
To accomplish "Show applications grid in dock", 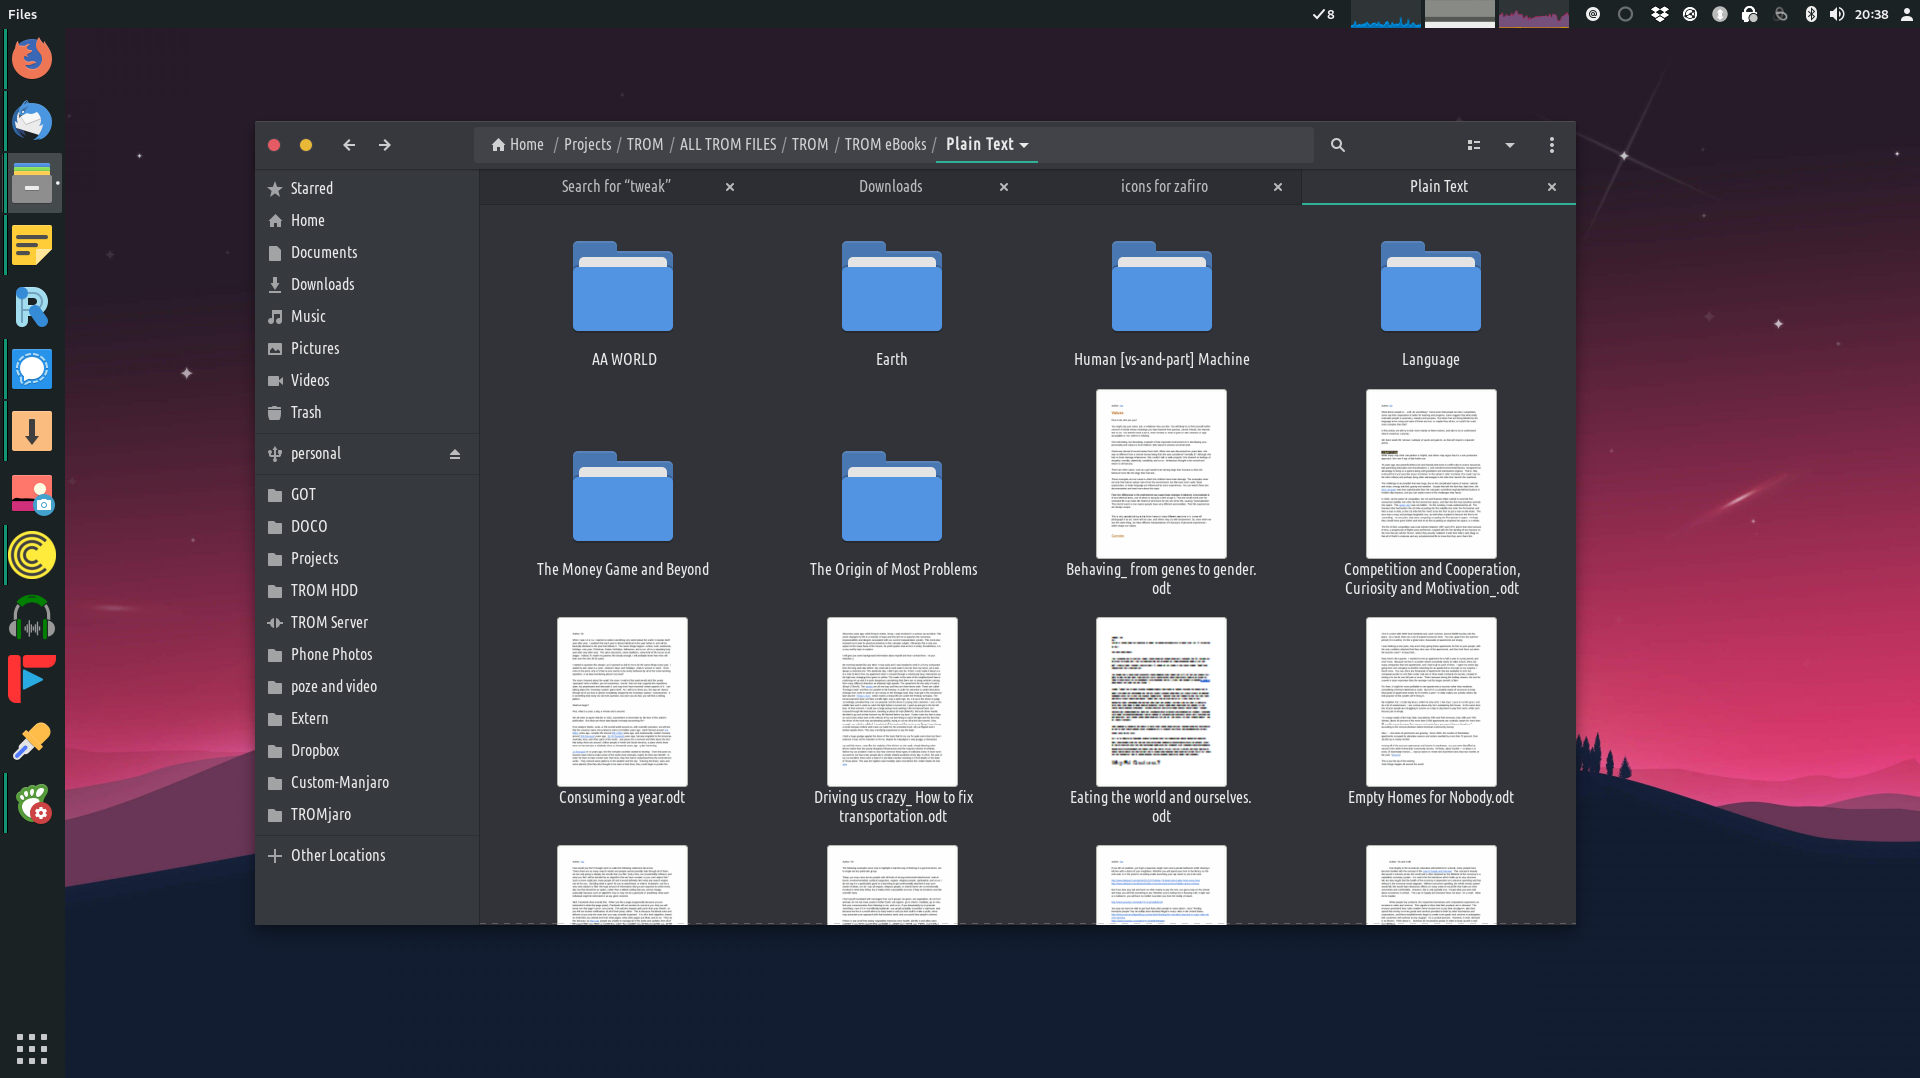I will 32,1048.
